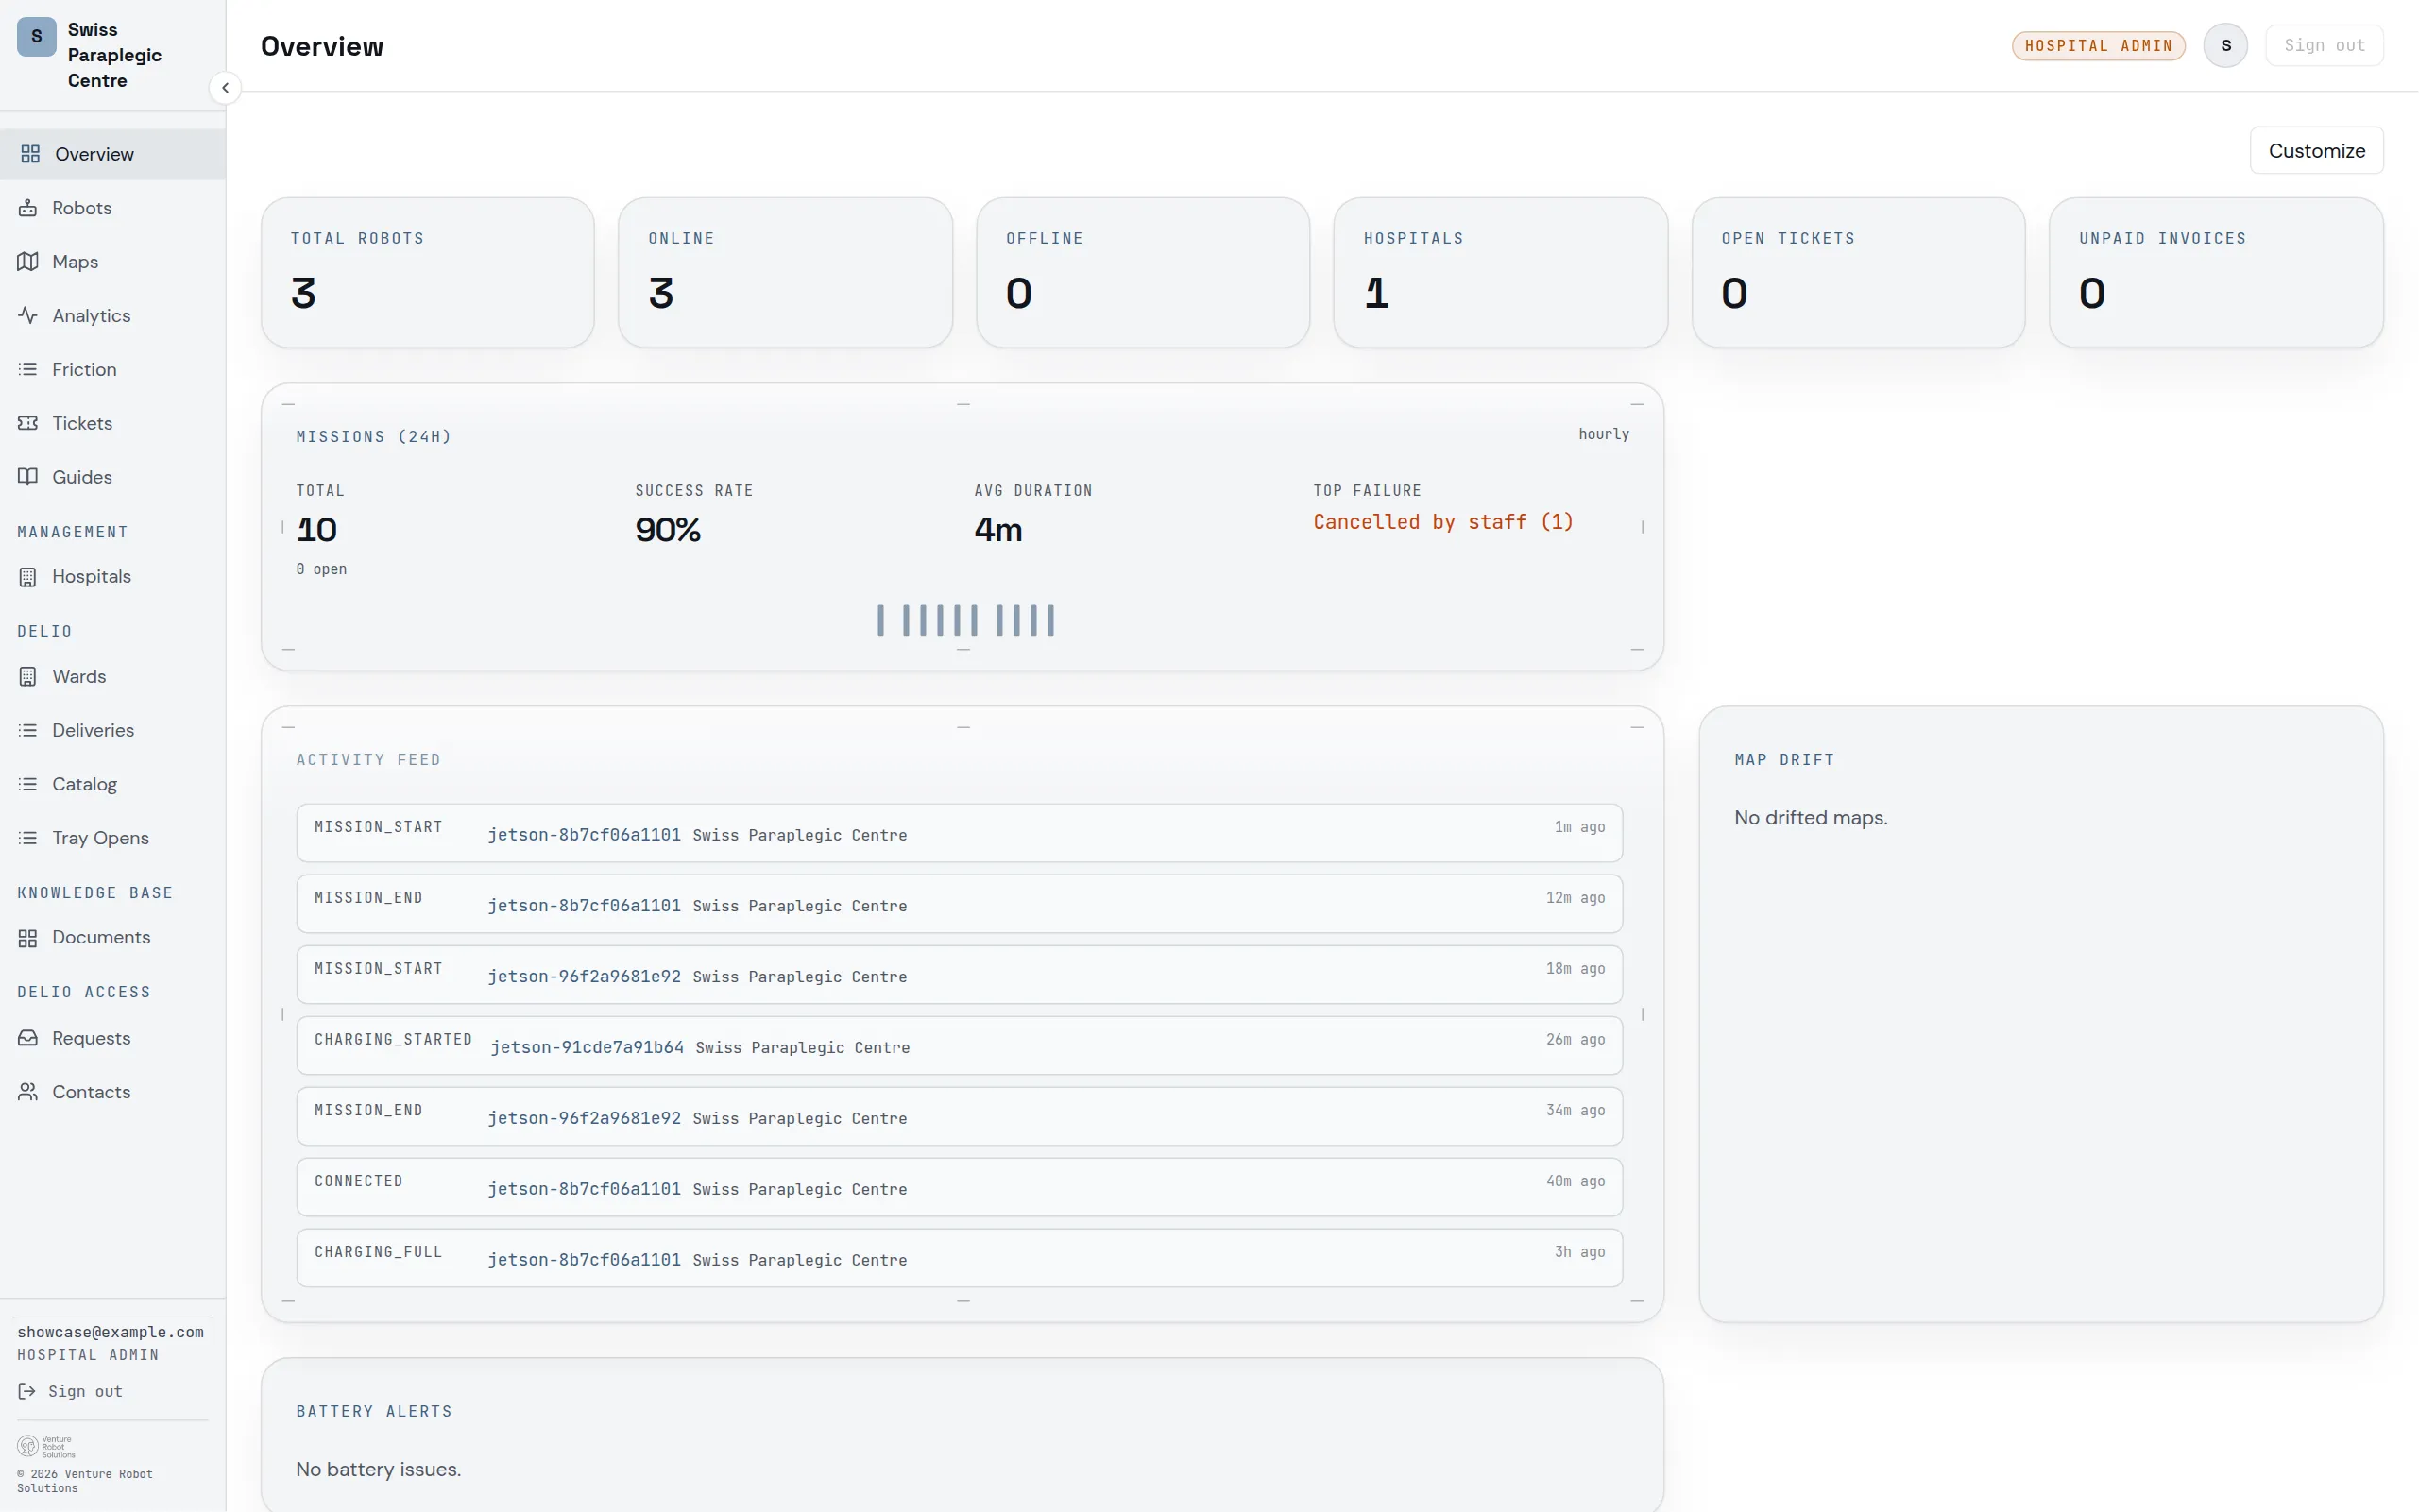Click the Tray Opens list icon
2419x1512 pixels.
click(28, 838)
